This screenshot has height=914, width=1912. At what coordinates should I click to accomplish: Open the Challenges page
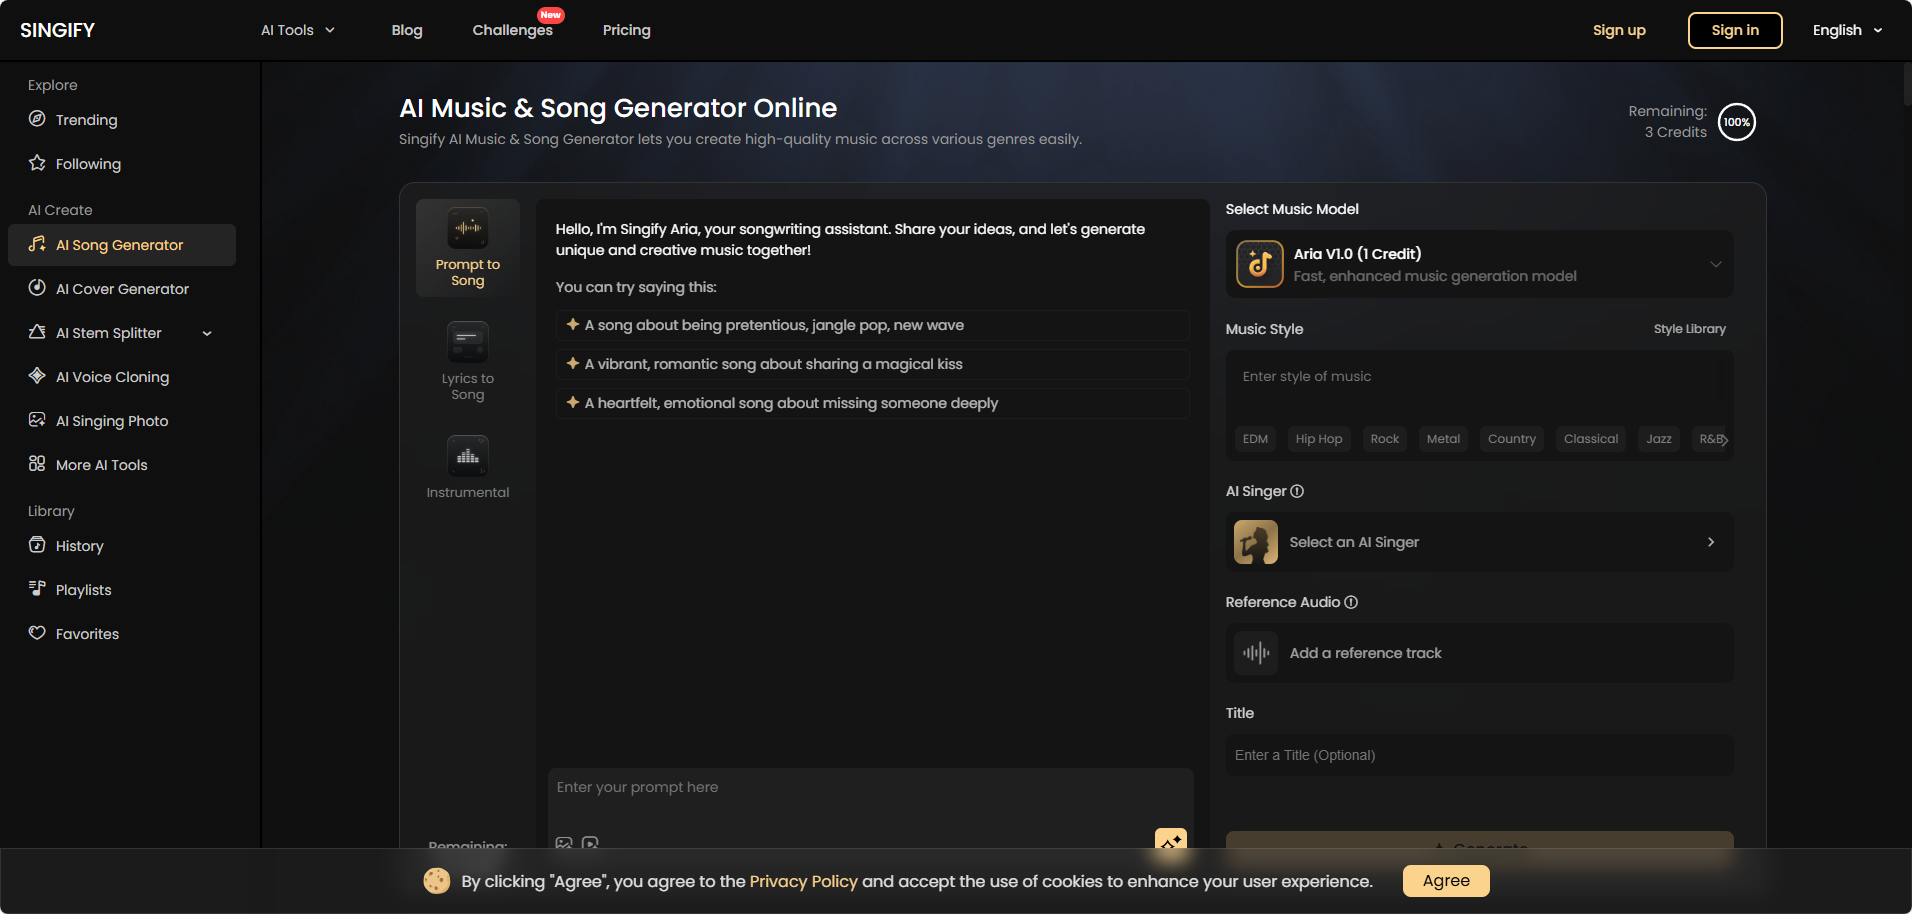[x=512, y=30]
